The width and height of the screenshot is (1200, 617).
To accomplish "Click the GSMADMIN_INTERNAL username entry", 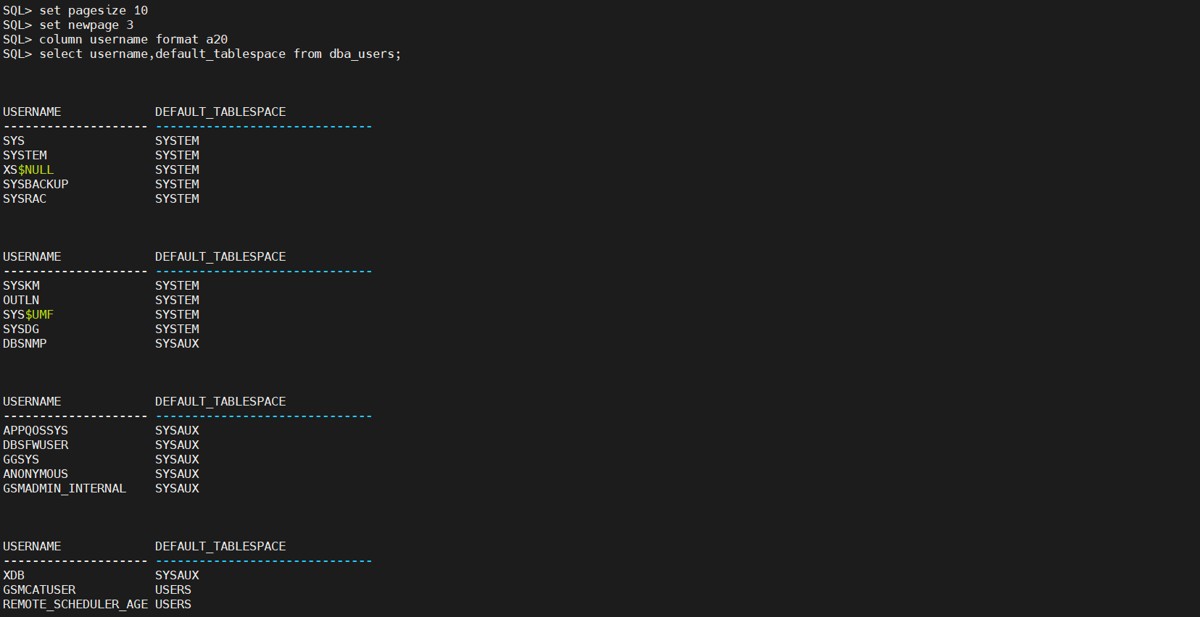I will (x=64, y=488).
